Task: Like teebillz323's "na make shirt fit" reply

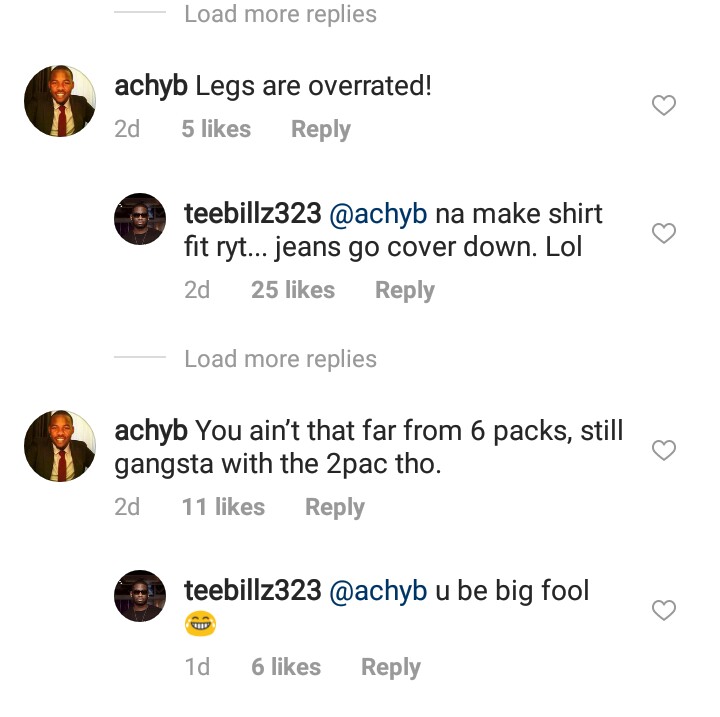Action: [x=664, y=233]
